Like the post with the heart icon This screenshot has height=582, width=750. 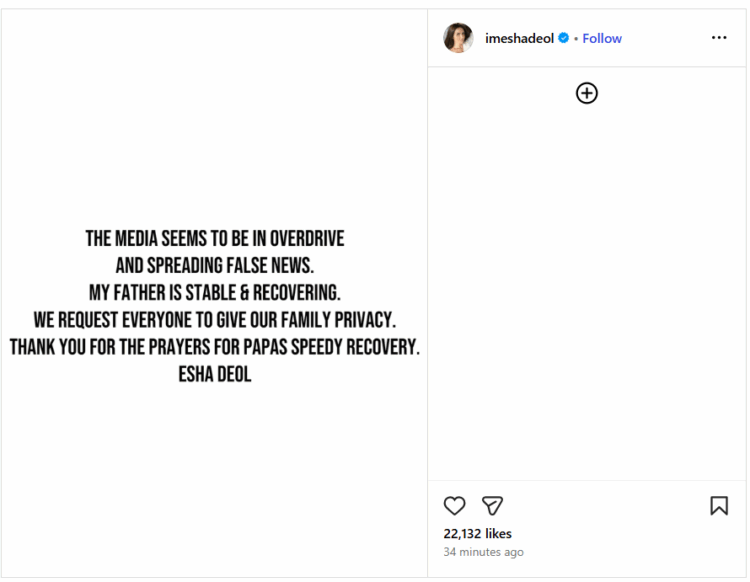coord(455,505)
